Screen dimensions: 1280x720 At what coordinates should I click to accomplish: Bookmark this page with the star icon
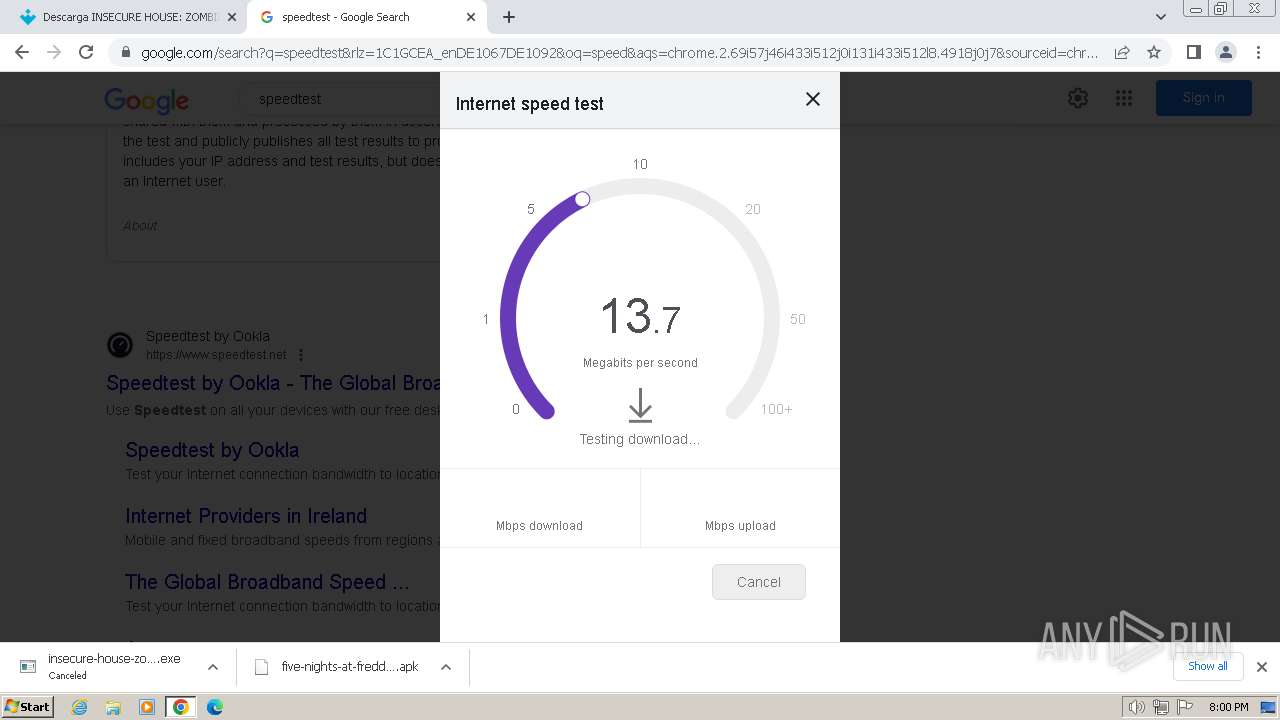pyautogui.click(x=1154, y=52)
